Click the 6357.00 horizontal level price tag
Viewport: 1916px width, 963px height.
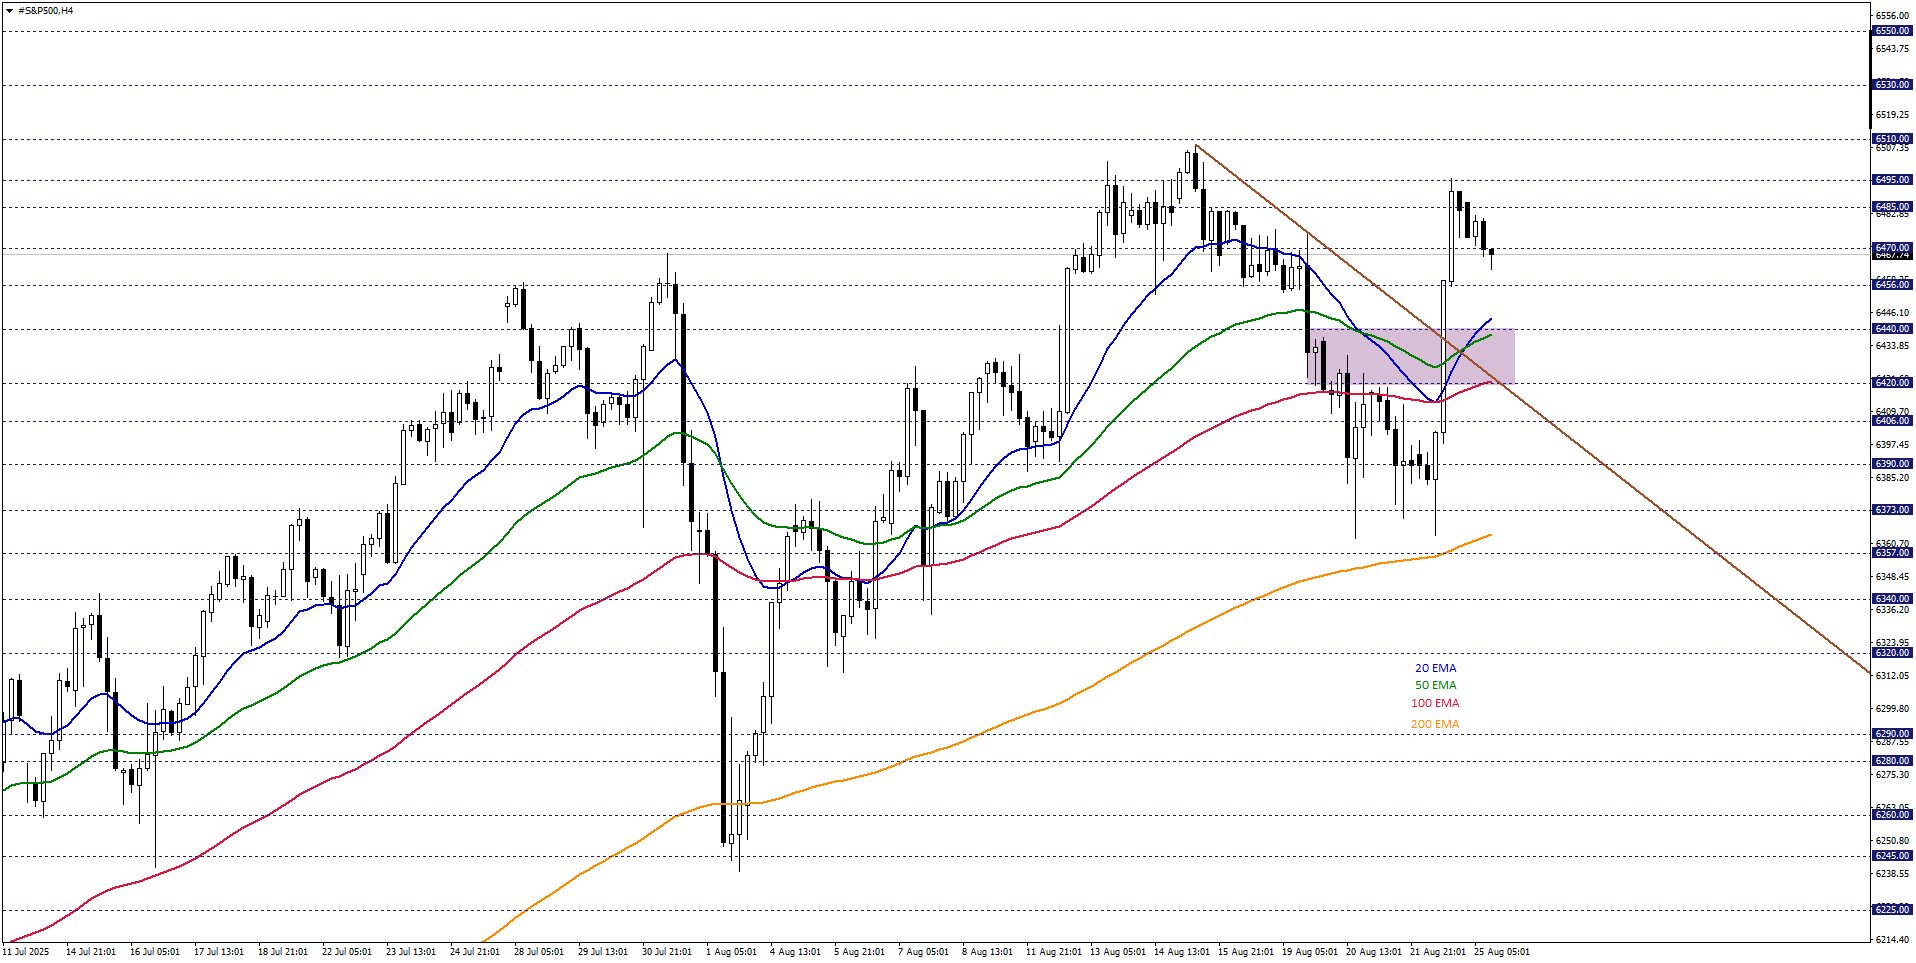1892,553
